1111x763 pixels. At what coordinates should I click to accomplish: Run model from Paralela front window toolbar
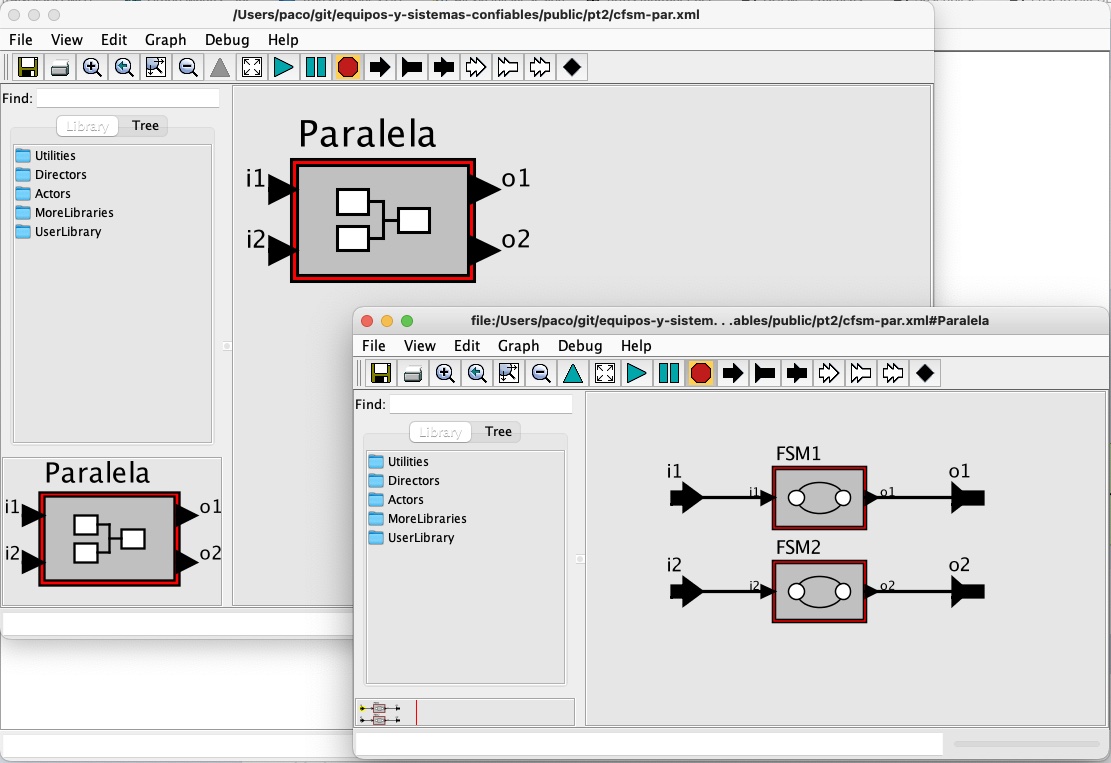[x=636, y=373]
